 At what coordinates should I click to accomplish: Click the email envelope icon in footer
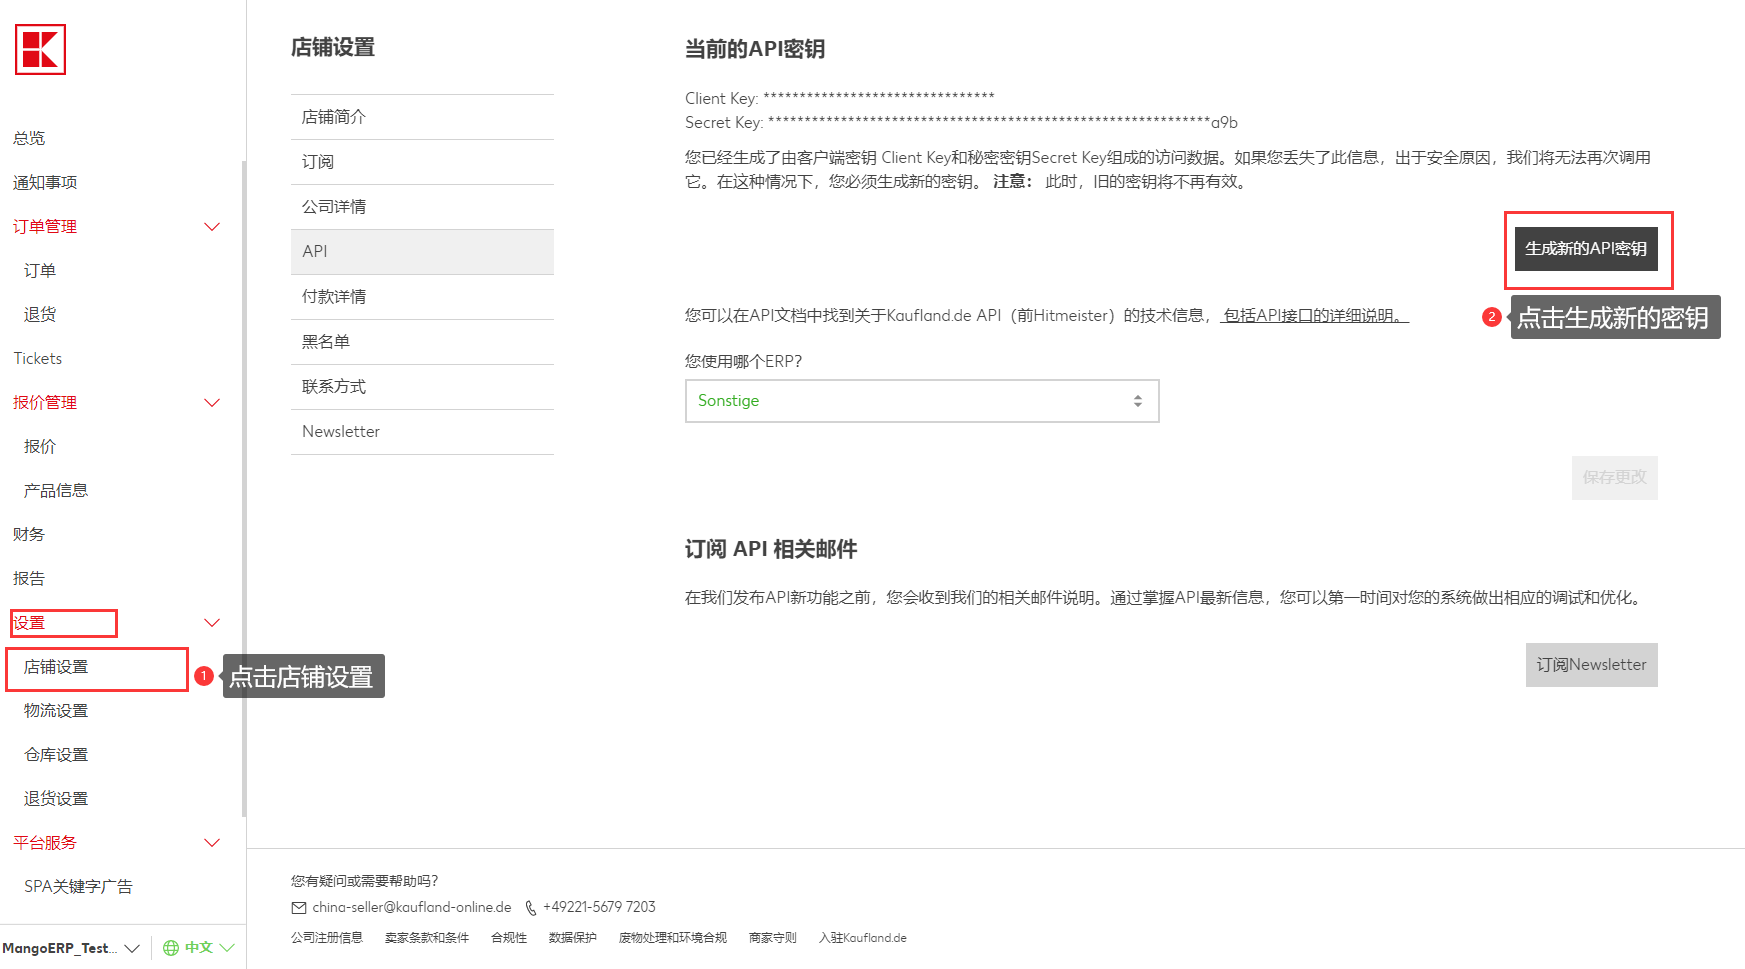click(x=299, y=908)
